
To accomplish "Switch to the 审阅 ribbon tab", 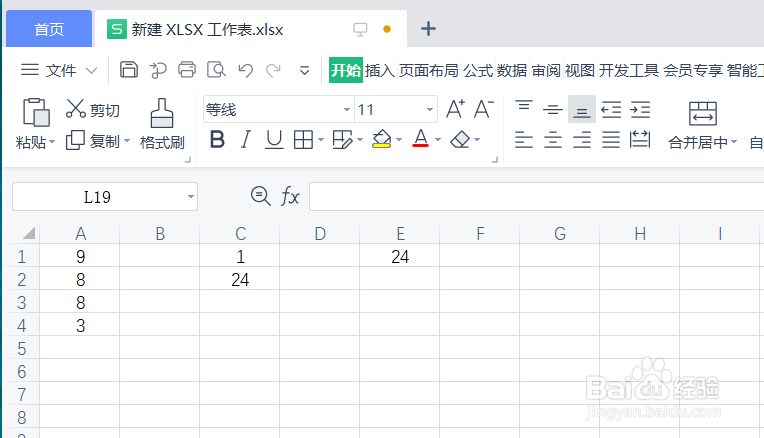I will click(546, 71).
